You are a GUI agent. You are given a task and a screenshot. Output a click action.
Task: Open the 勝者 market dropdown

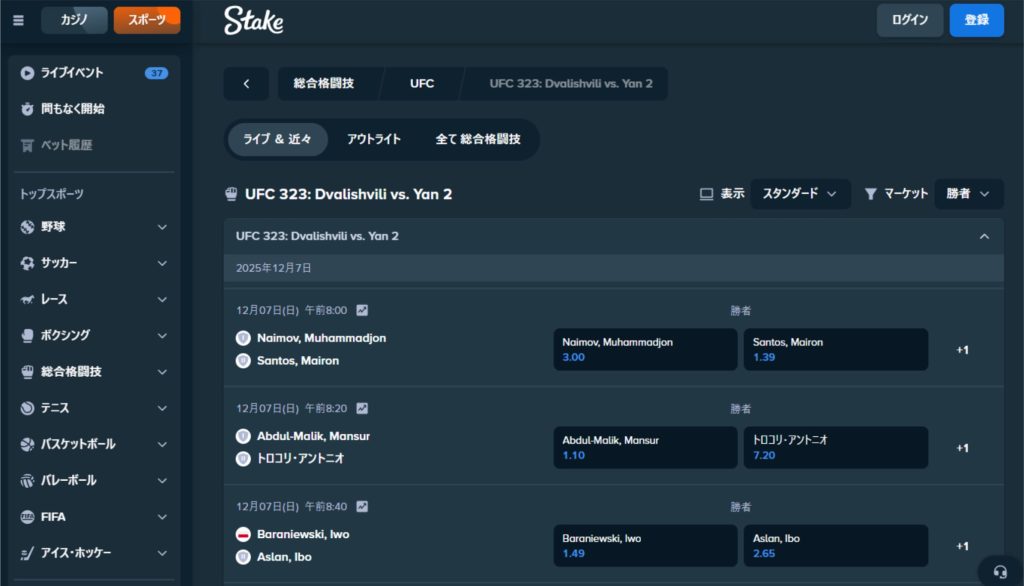pyautogui.click(x=968, y=194)
